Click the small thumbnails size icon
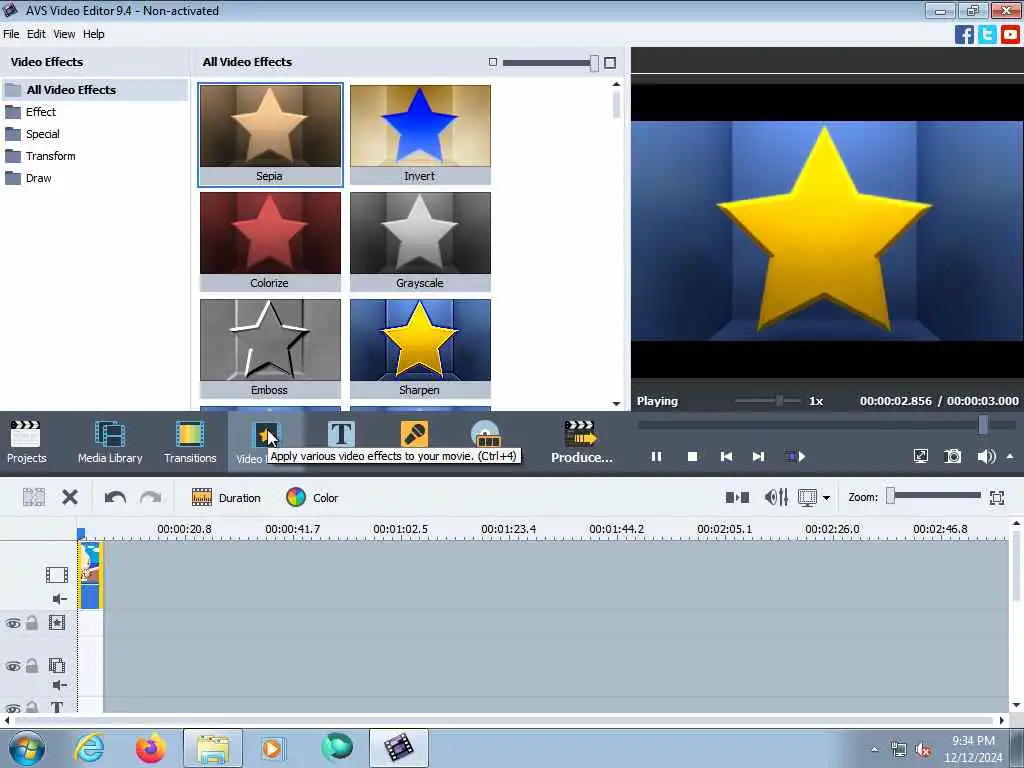Image resolution: width=1024 pixels, height=768 pixels. click(x=493, y=62)
